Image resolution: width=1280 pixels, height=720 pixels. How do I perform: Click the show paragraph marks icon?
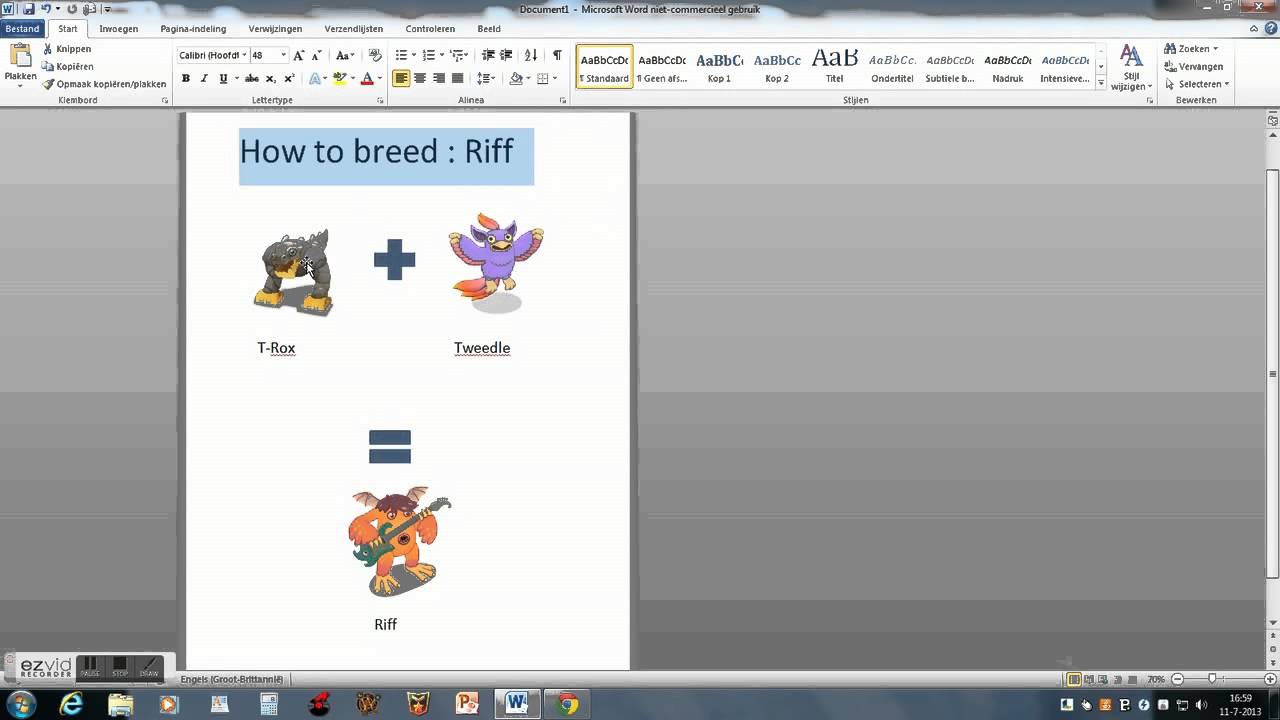pyautogui.click(x=557, y=55)
